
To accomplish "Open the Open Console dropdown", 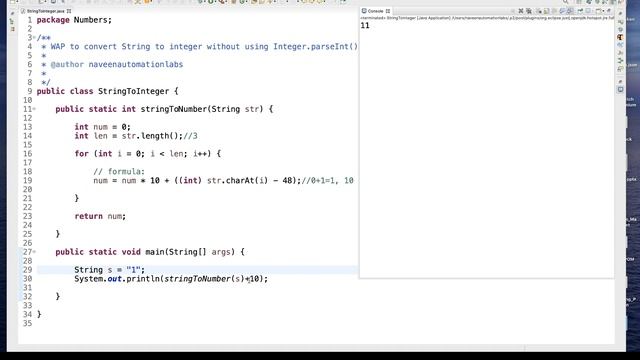I will pos(603,11).
